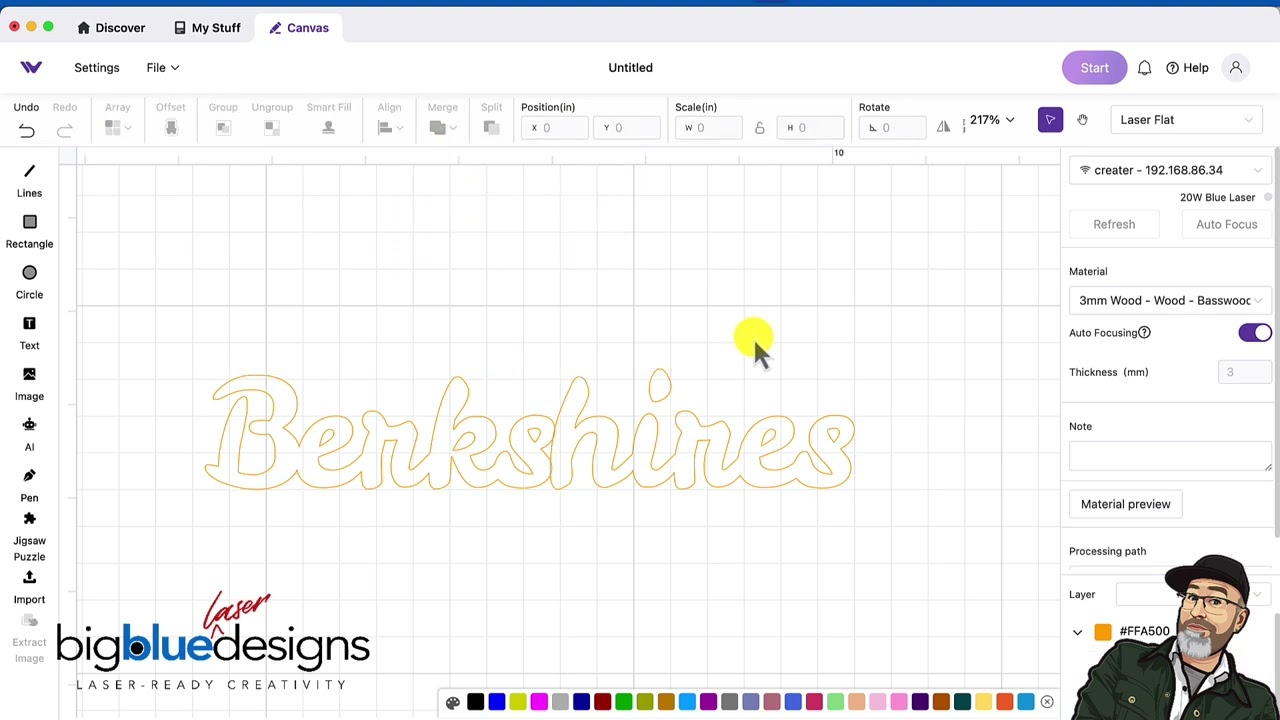
Task: Toggle the scale aspect-ratio lock
Action: point(760,128)
